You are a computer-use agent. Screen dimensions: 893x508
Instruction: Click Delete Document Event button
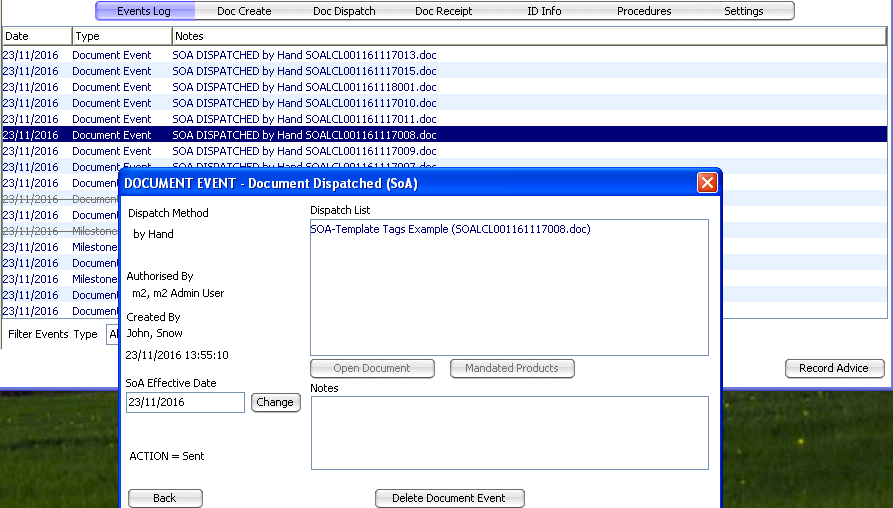[449, 498]
